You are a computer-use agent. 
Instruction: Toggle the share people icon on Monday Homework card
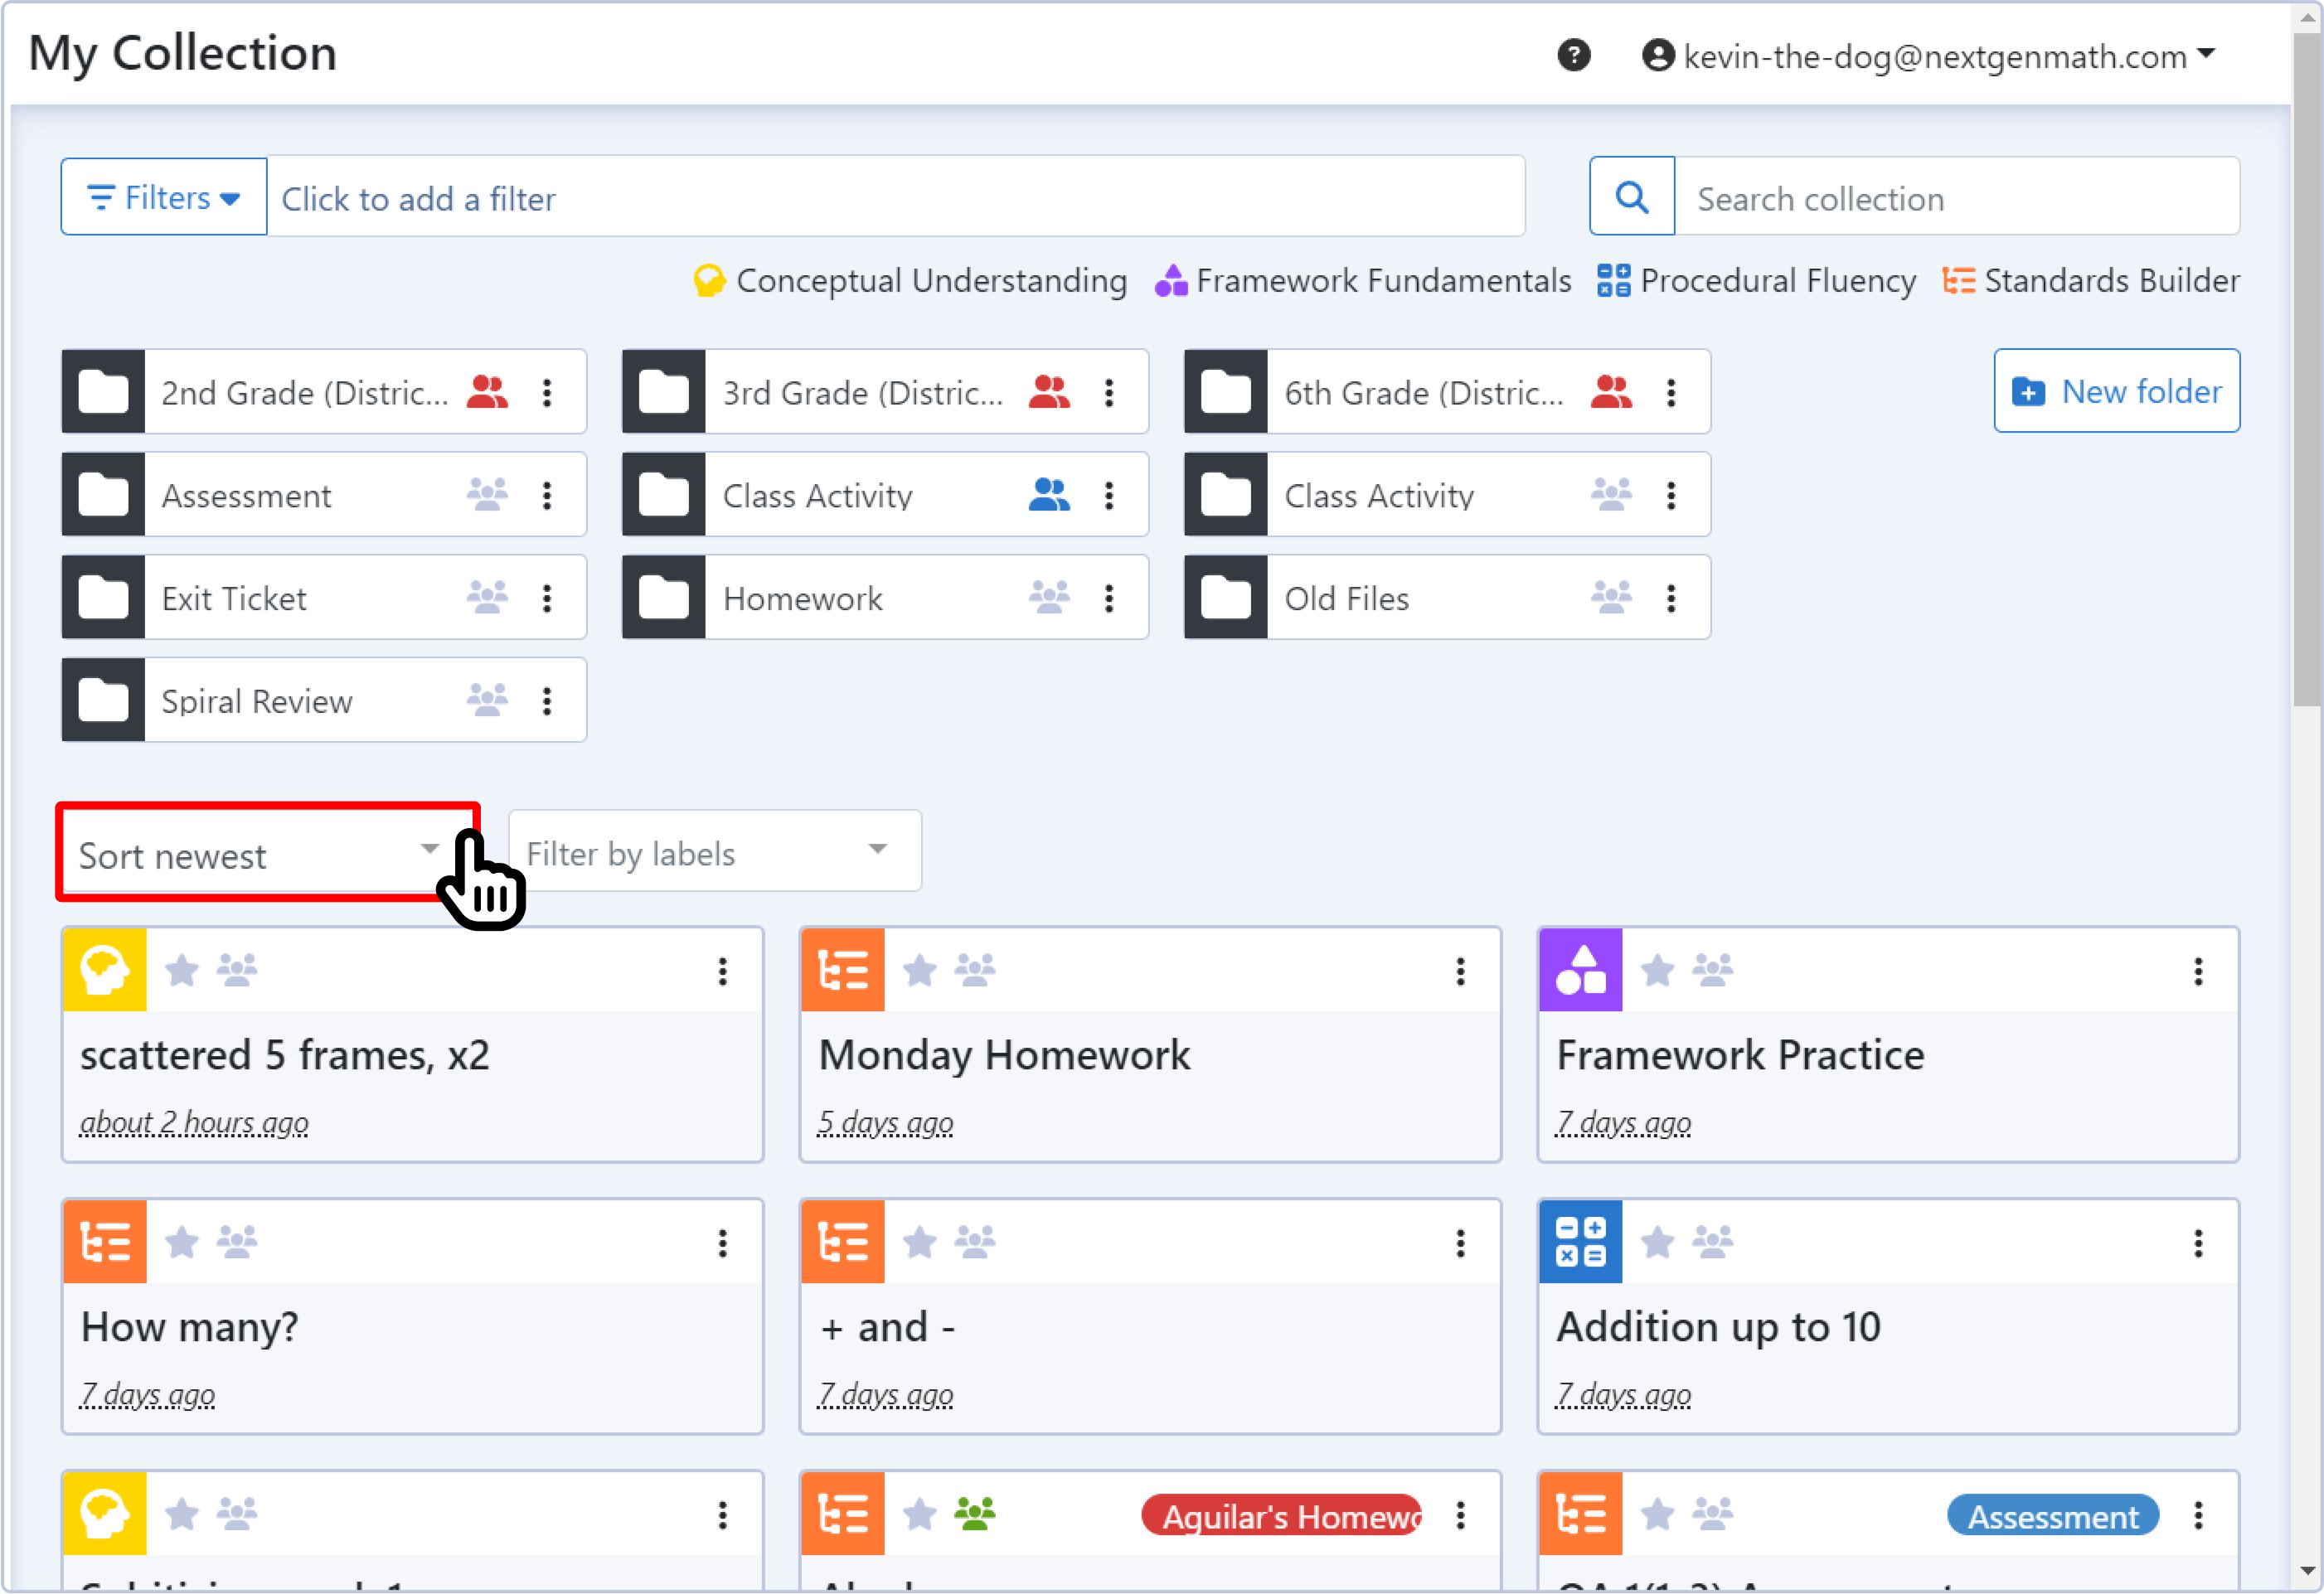(975, 970)
